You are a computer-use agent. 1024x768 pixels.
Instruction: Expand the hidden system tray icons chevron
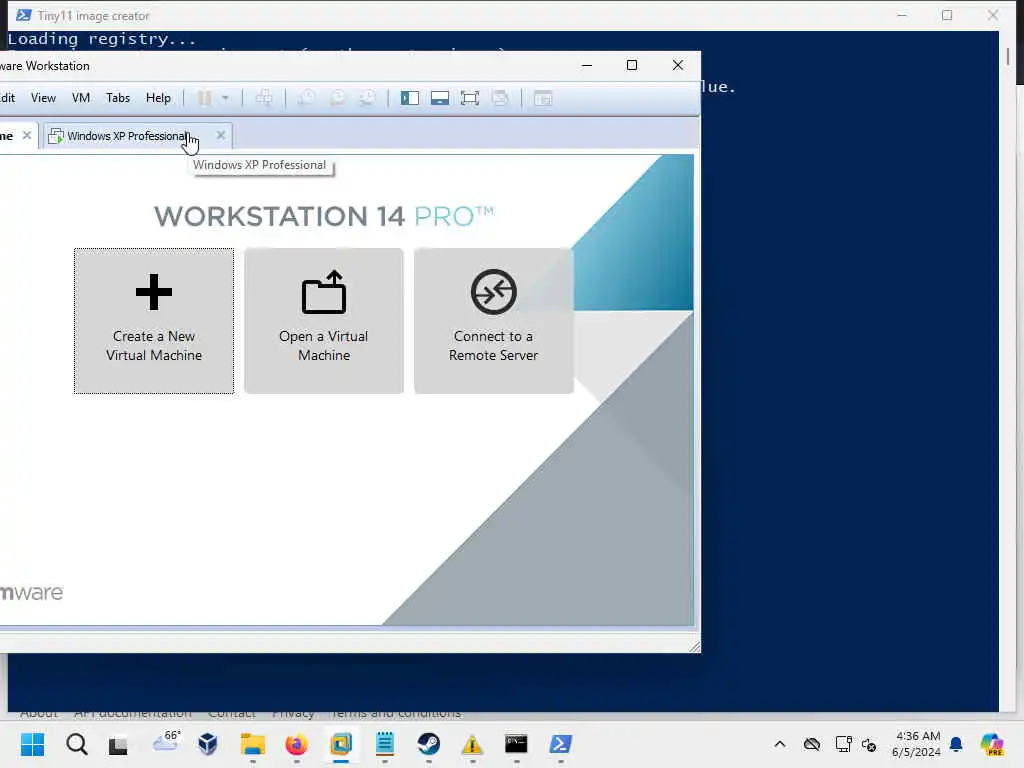point(780,744)
